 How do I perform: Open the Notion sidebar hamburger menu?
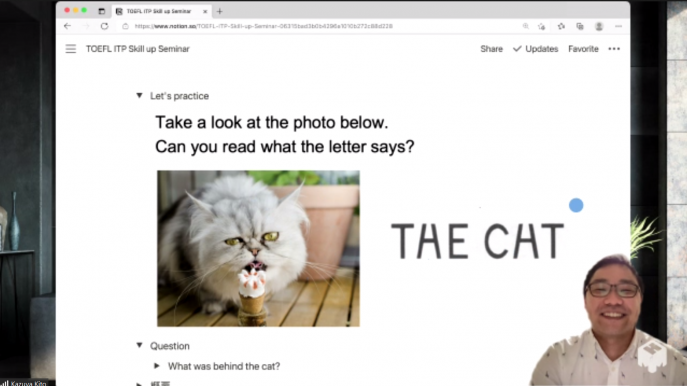(x=71, y=49)
